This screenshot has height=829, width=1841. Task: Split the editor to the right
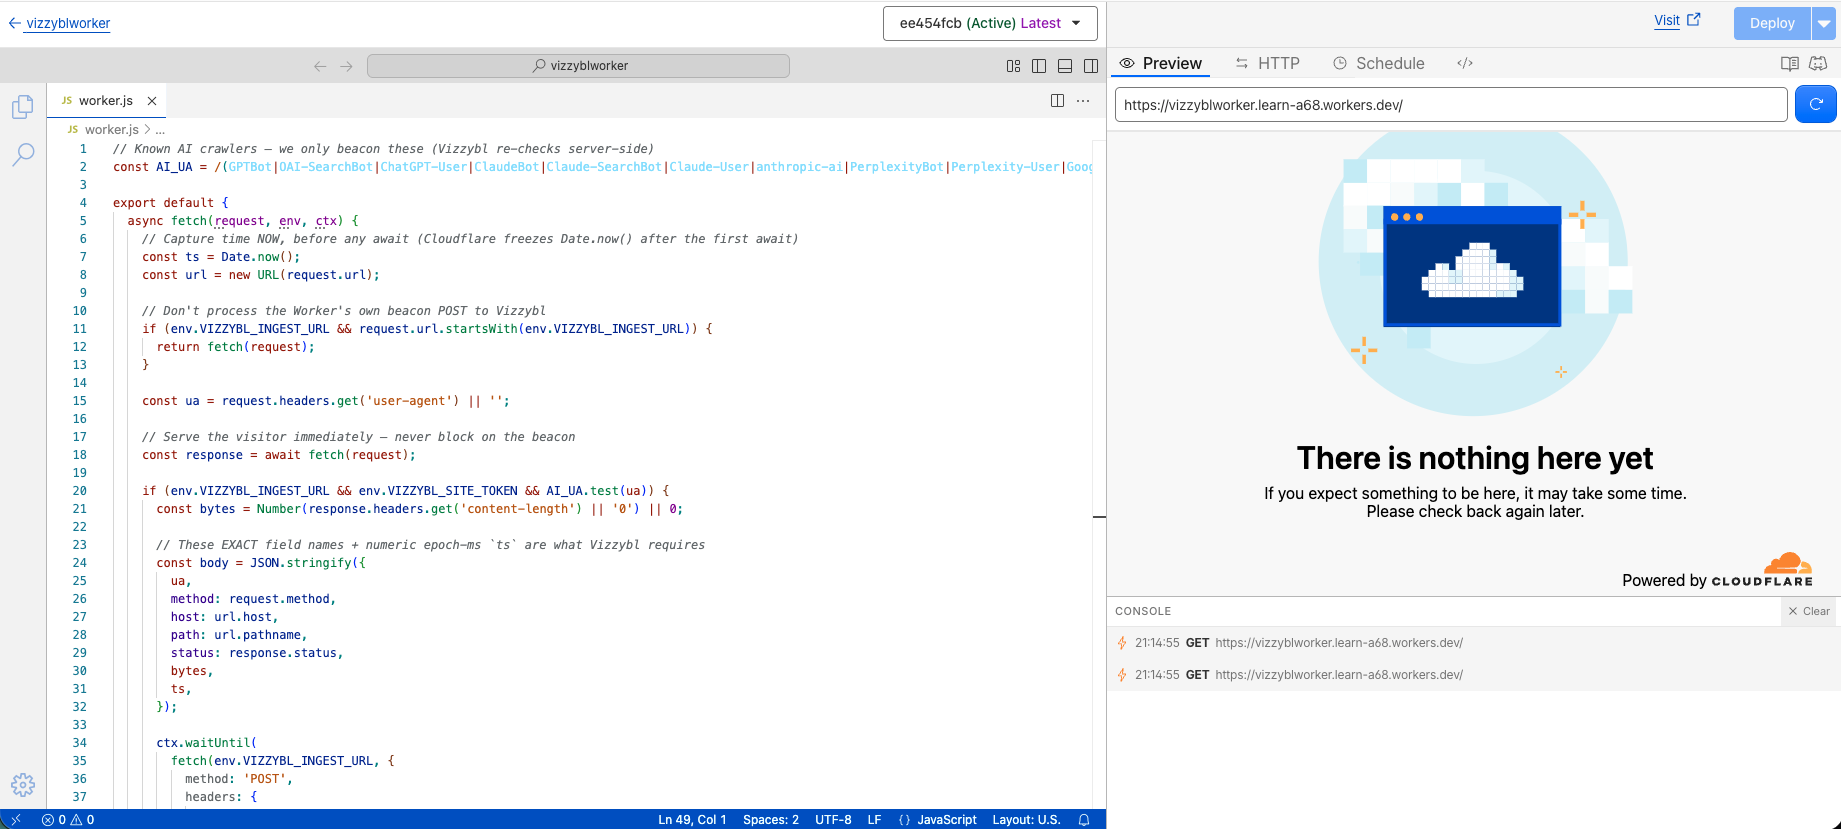click(x=1057, y=101)
